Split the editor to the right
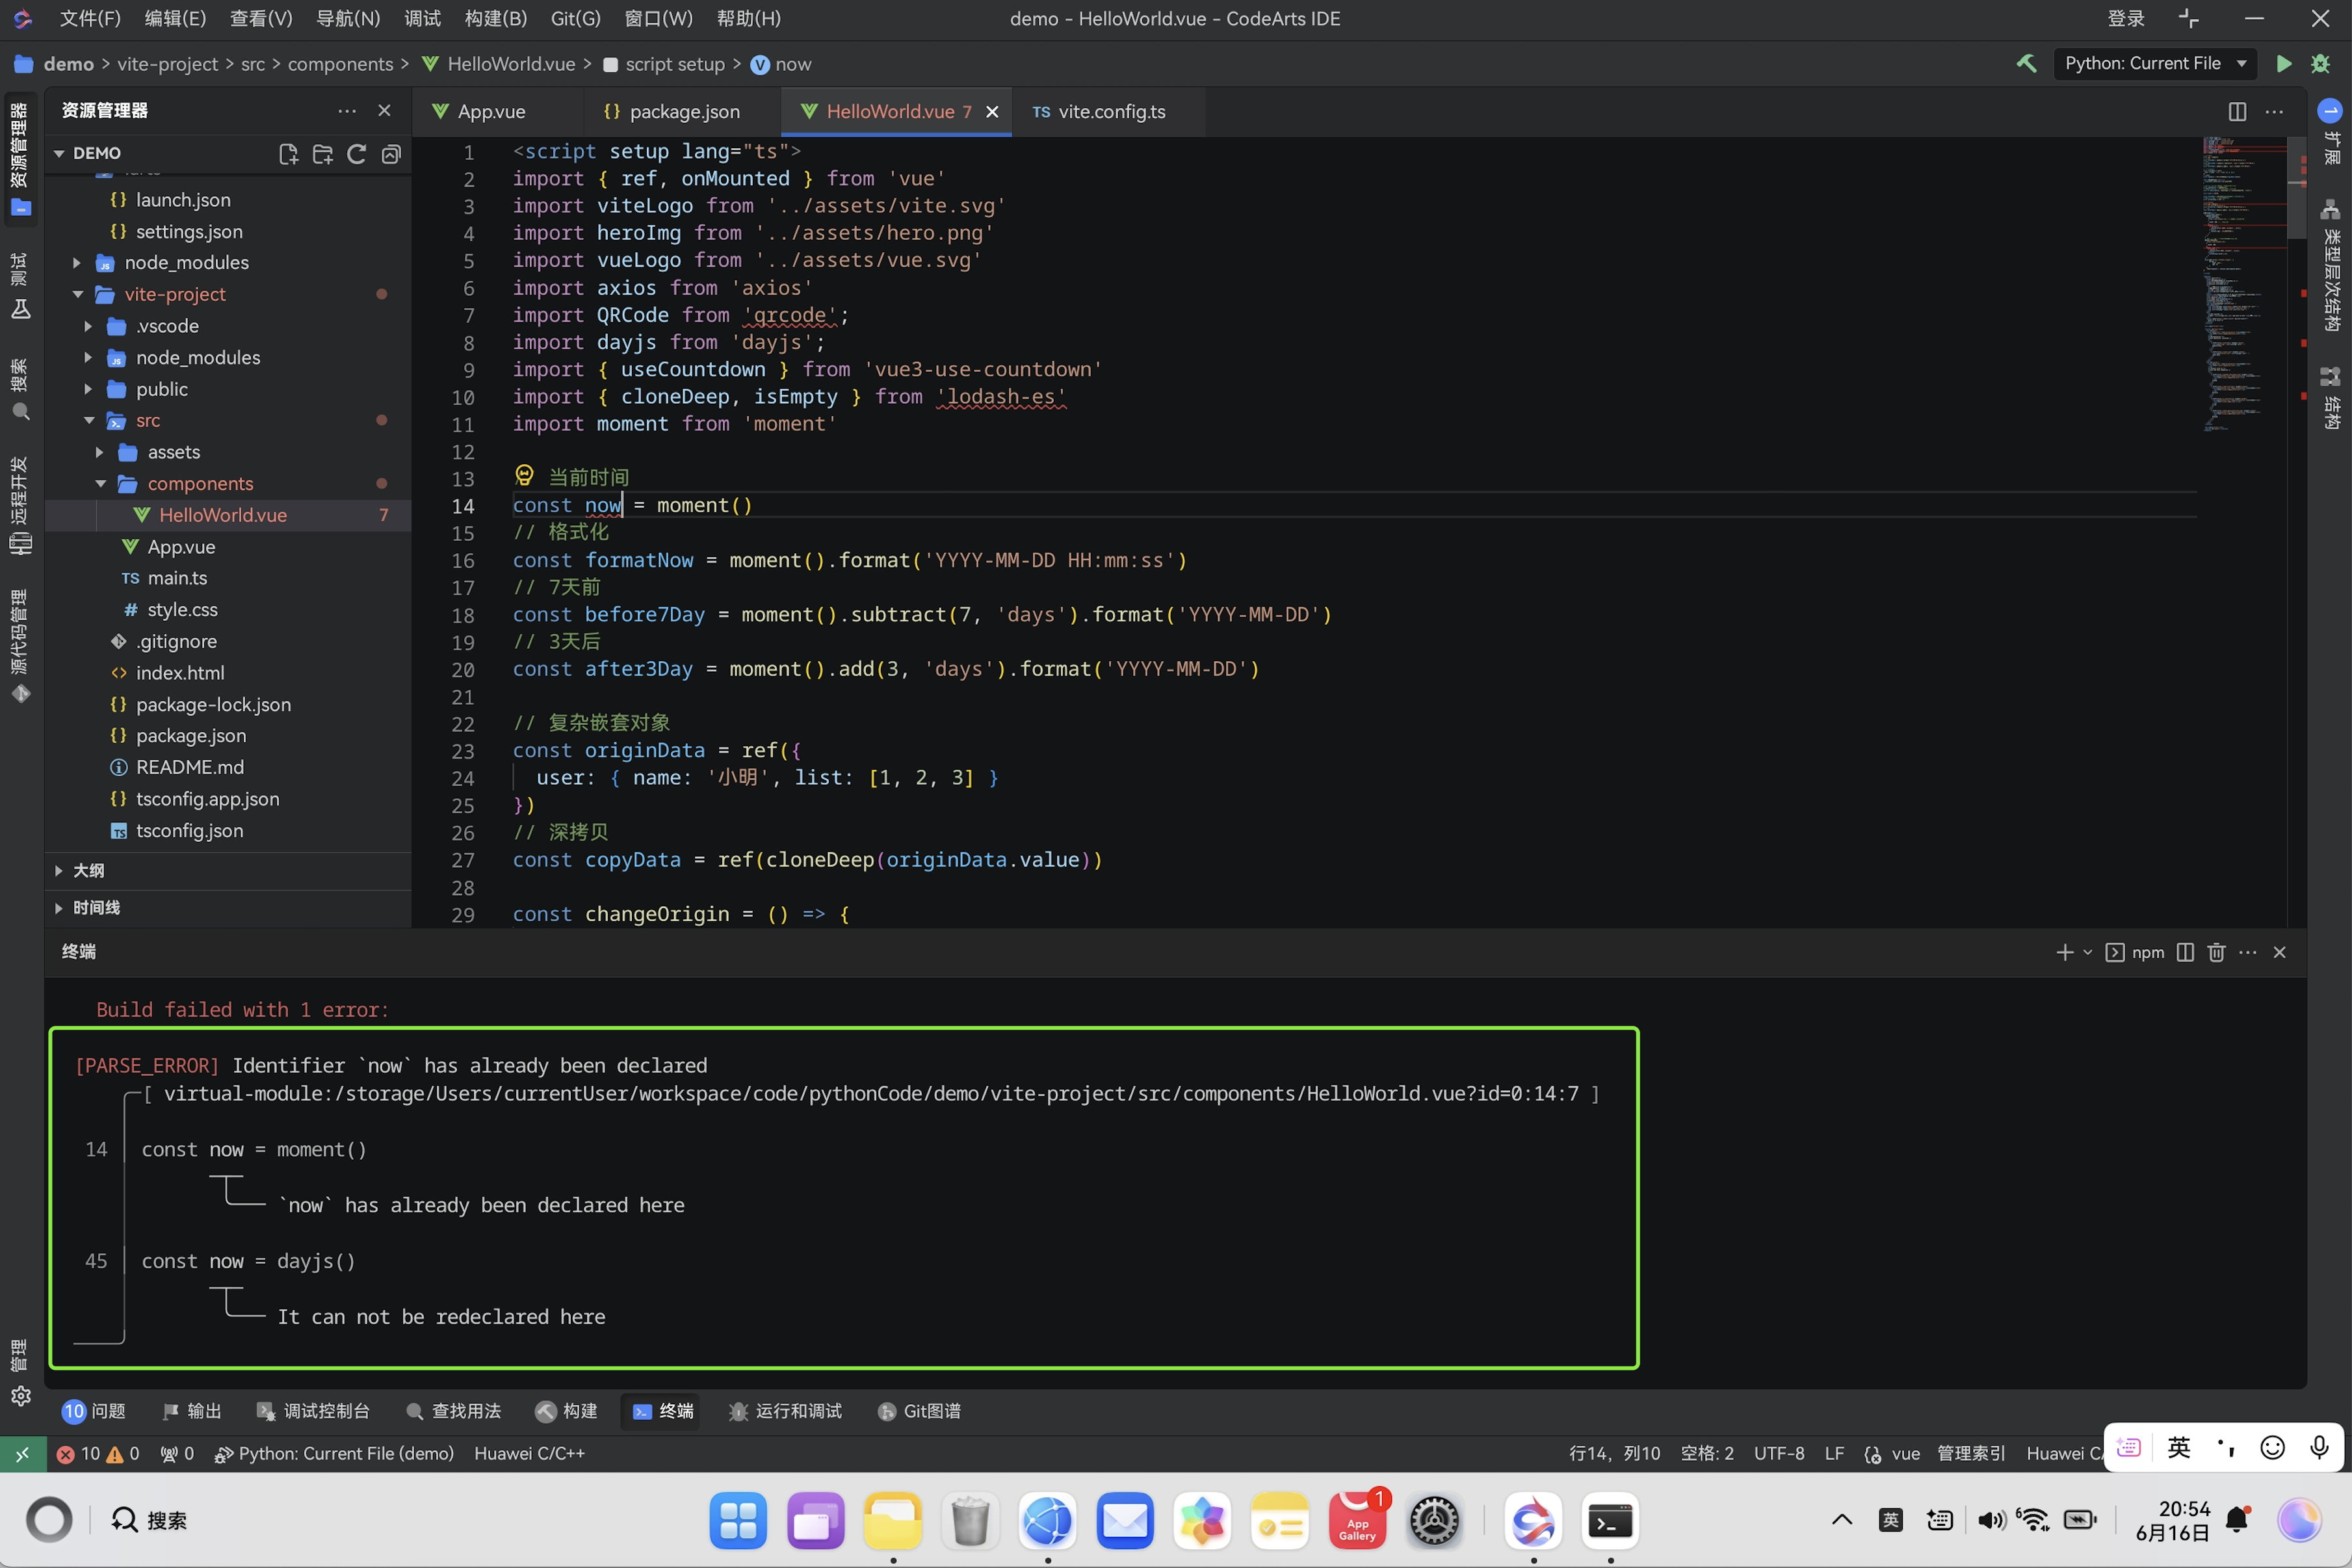This screenshot has height=1568, width=2352. [2237, 111]
